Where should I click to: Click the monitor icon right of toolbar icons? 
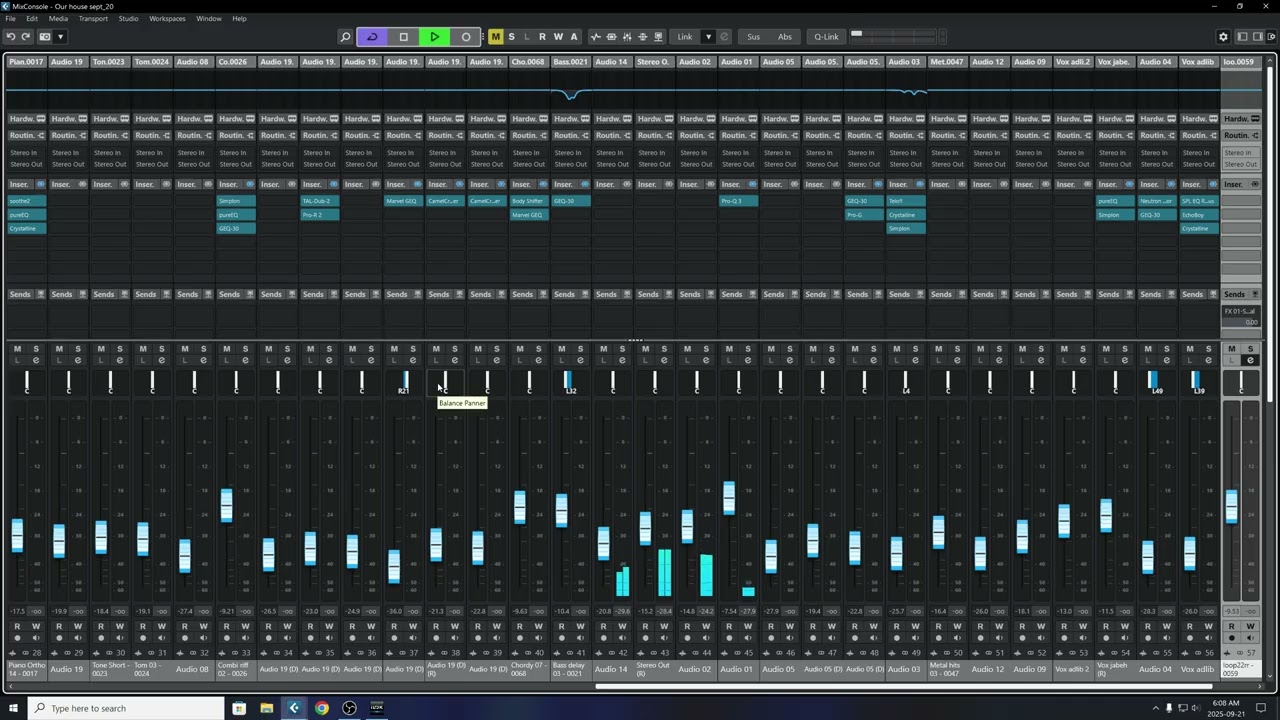[x=658, y=37]
